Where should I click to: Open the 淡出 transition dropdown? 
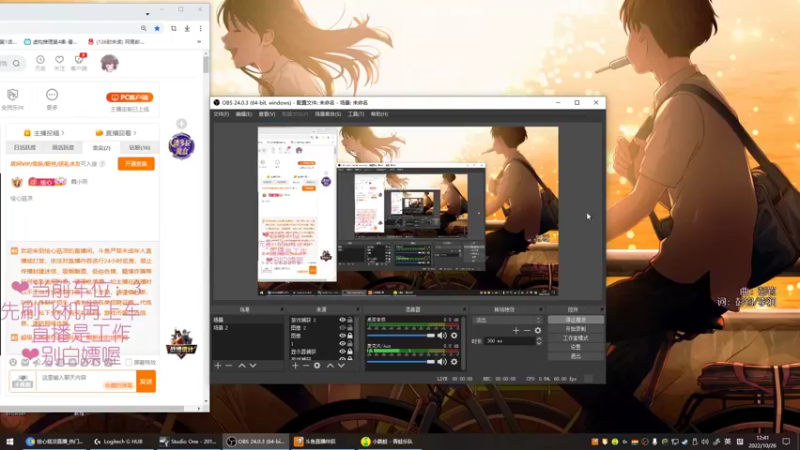tap(508, 320)
